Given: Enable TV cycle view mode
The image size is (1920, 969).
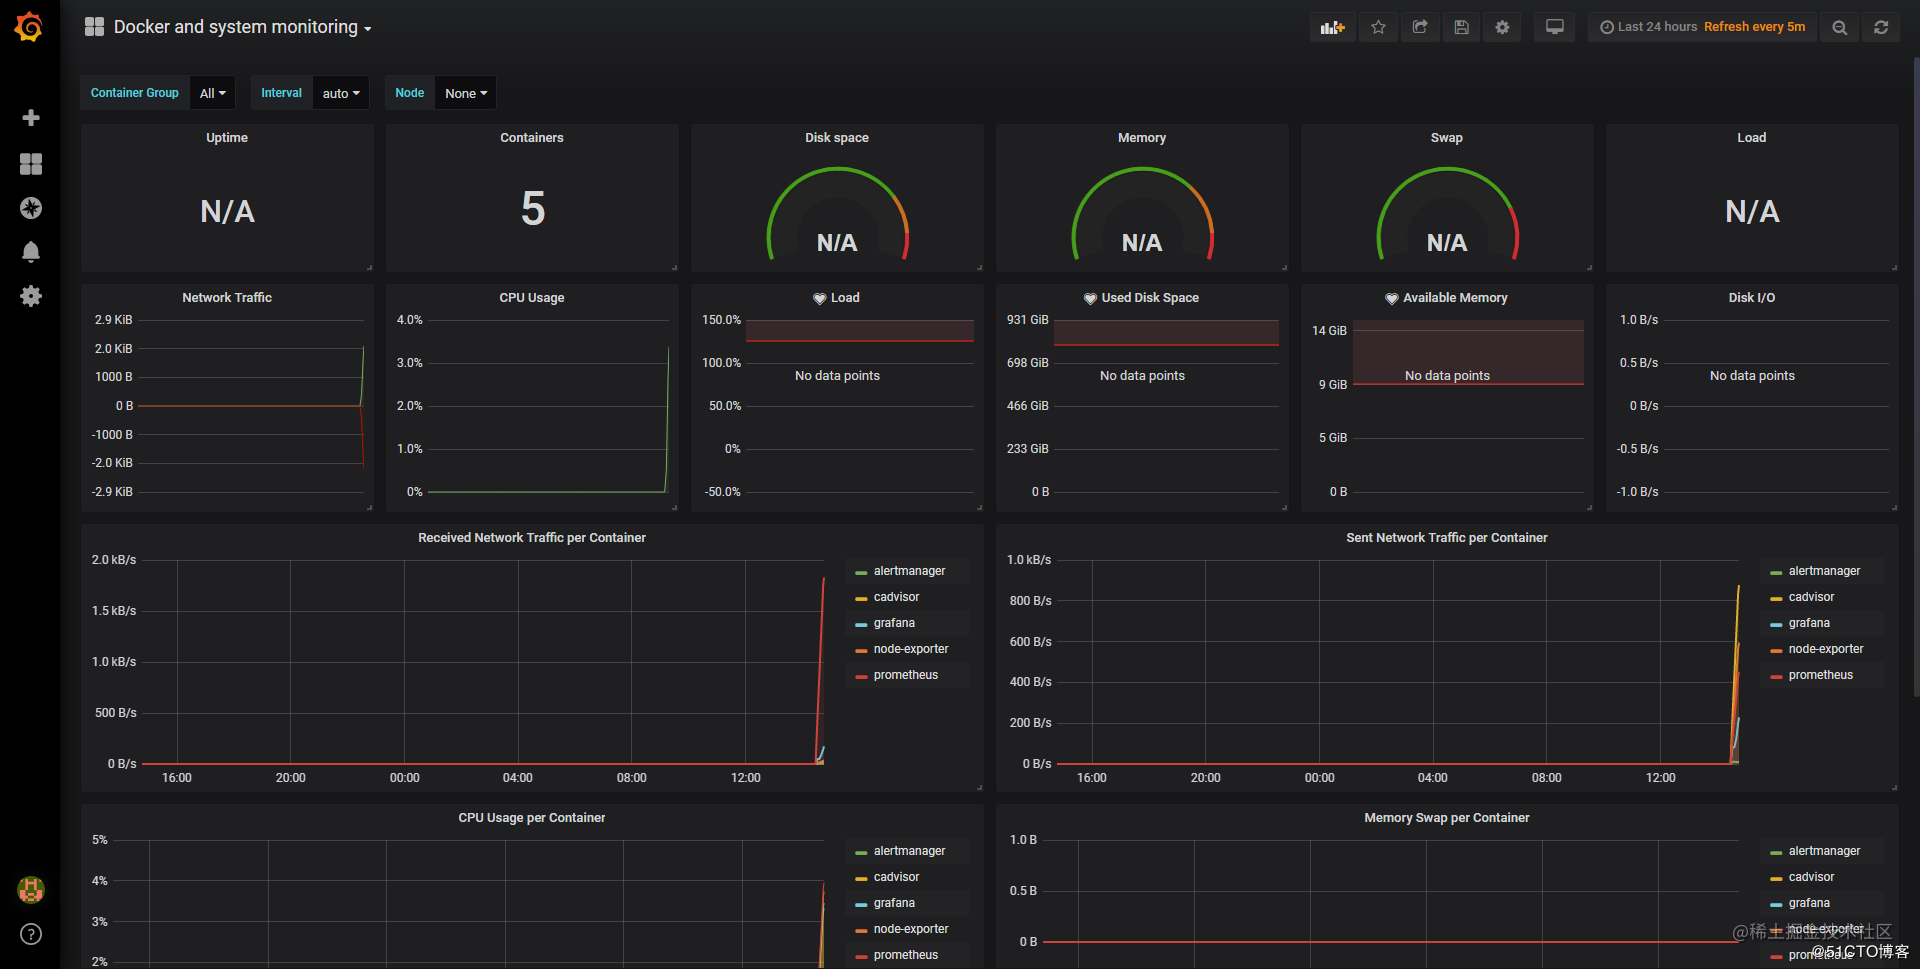Looking at the screenshot, I should (1554, 27).
